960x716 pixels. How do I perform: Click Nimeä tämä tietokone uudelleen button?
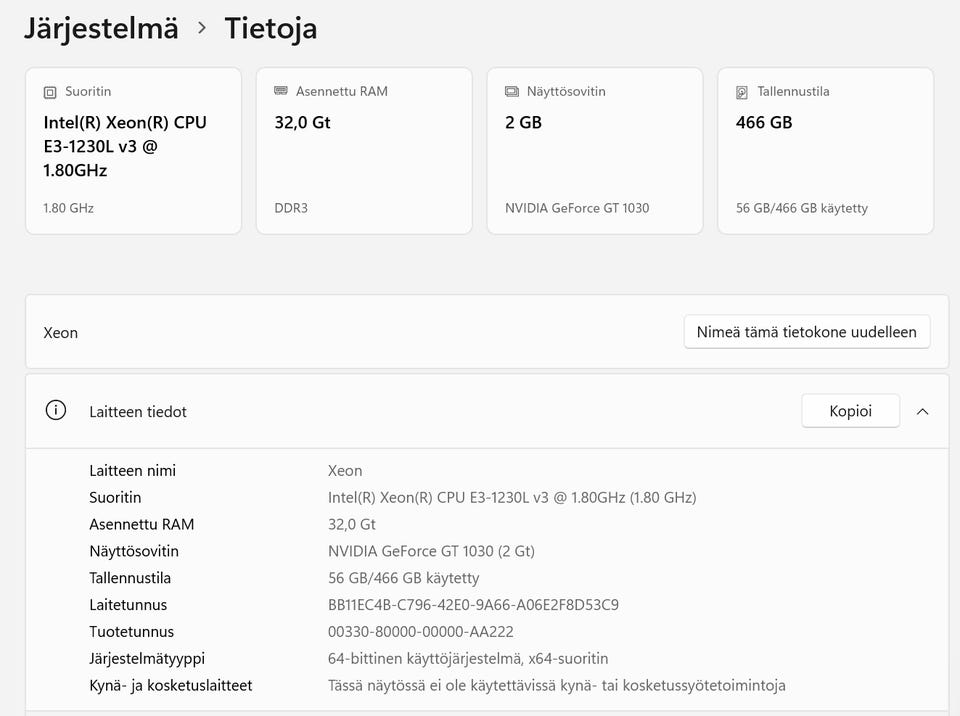[806, 332]
